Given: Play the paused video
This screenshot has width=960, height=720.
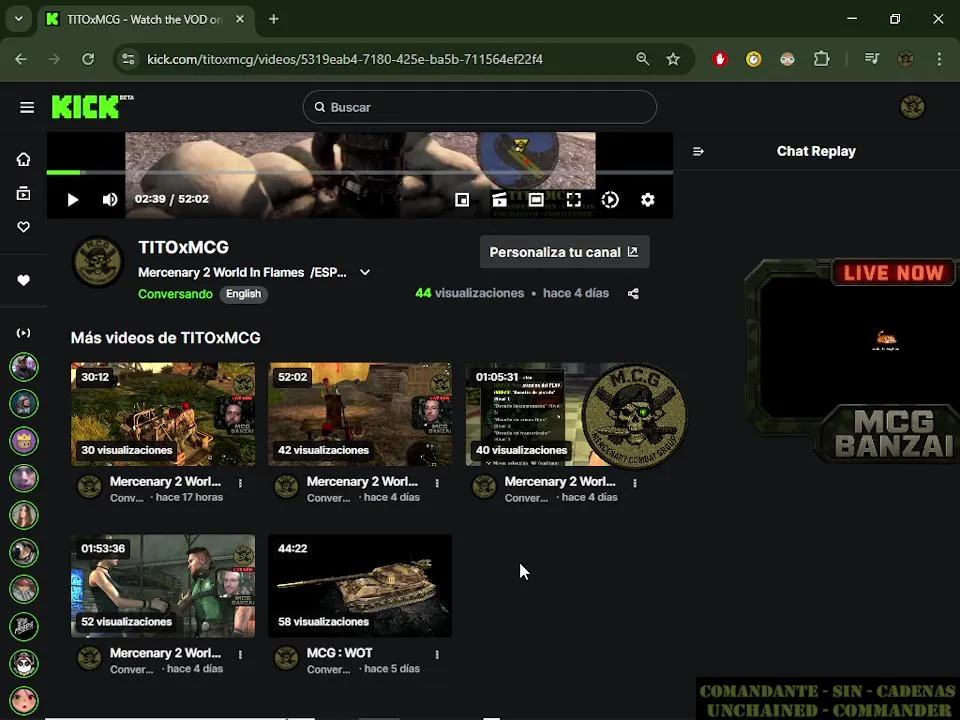Looking at the screenshot, I should click(x=73, y=200).
